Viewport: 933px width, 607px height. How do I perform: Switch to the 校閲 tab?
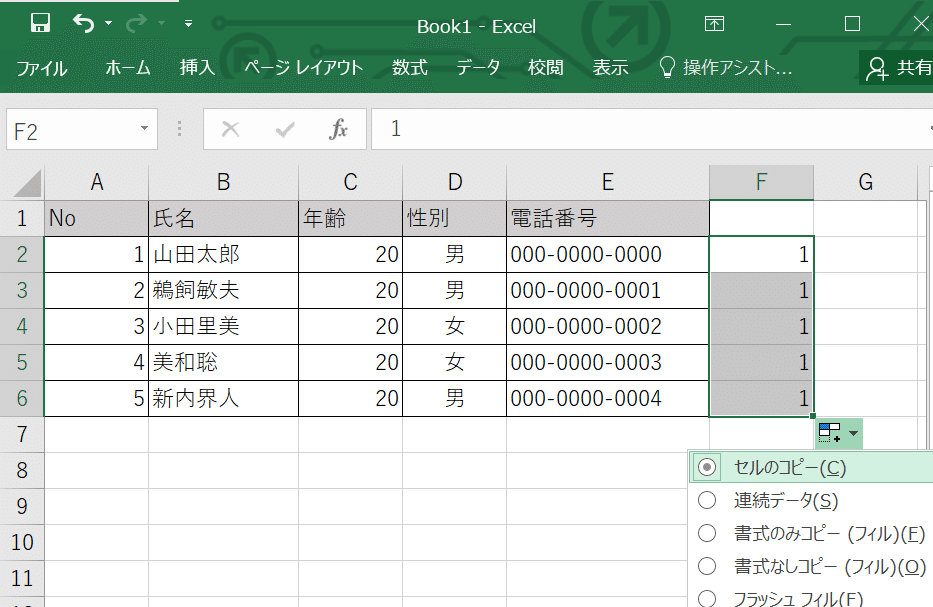click(x=545, y=68)
